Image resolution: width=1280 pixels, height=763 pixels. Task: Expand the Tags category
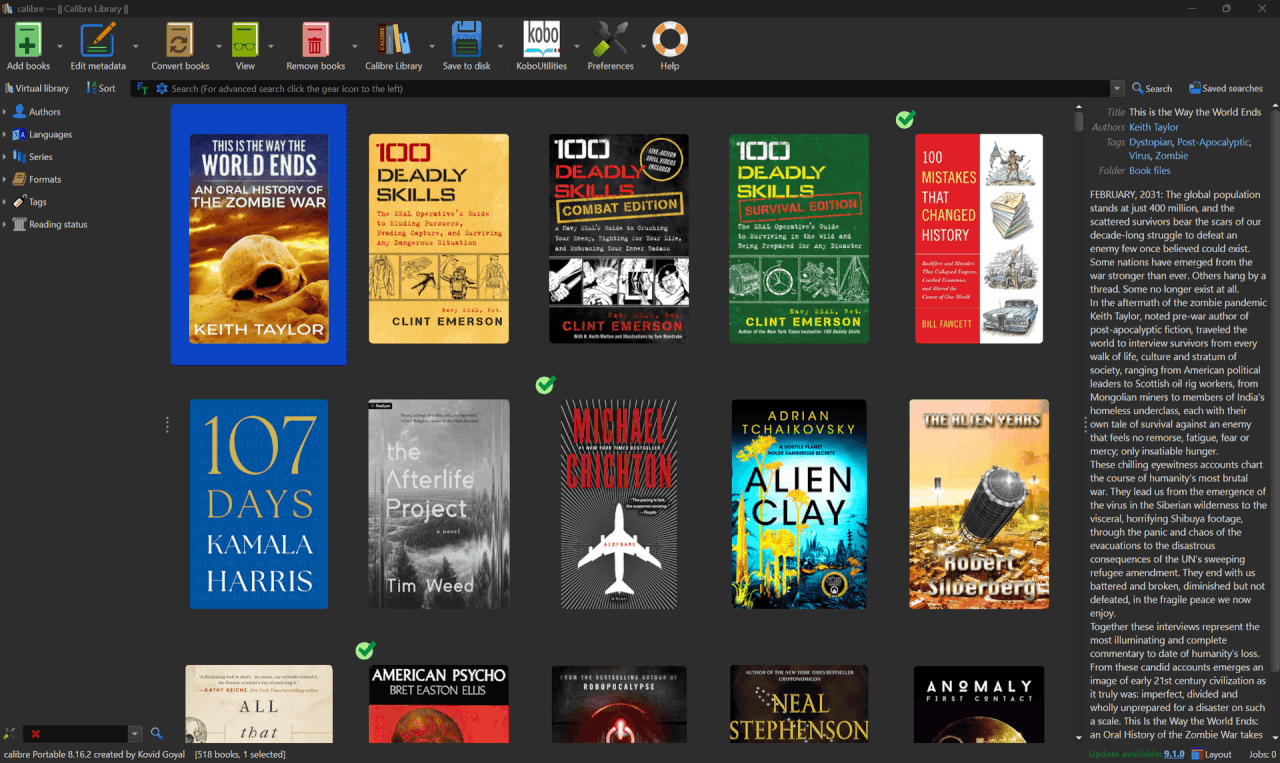pos(5,202)
